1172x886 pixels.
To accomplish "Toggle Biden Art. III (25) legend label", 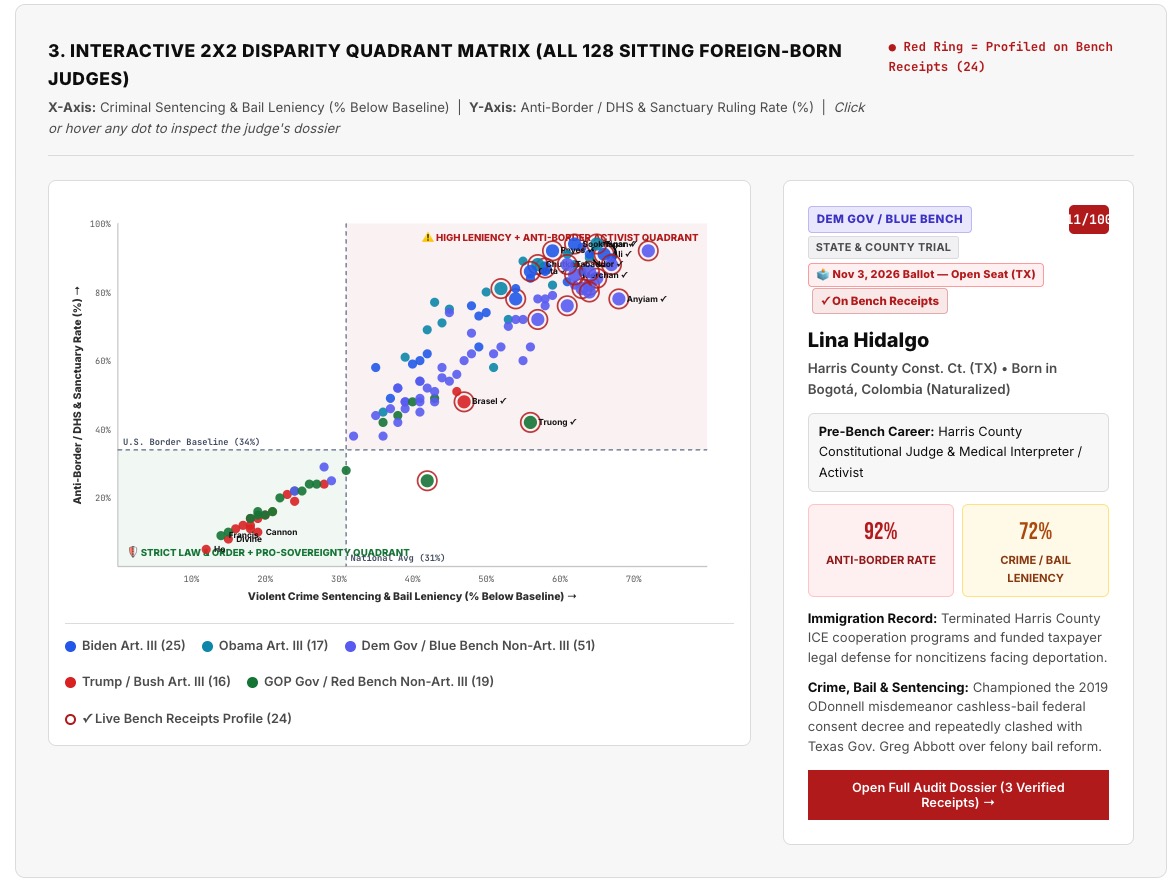I will [x=134, y=645].
